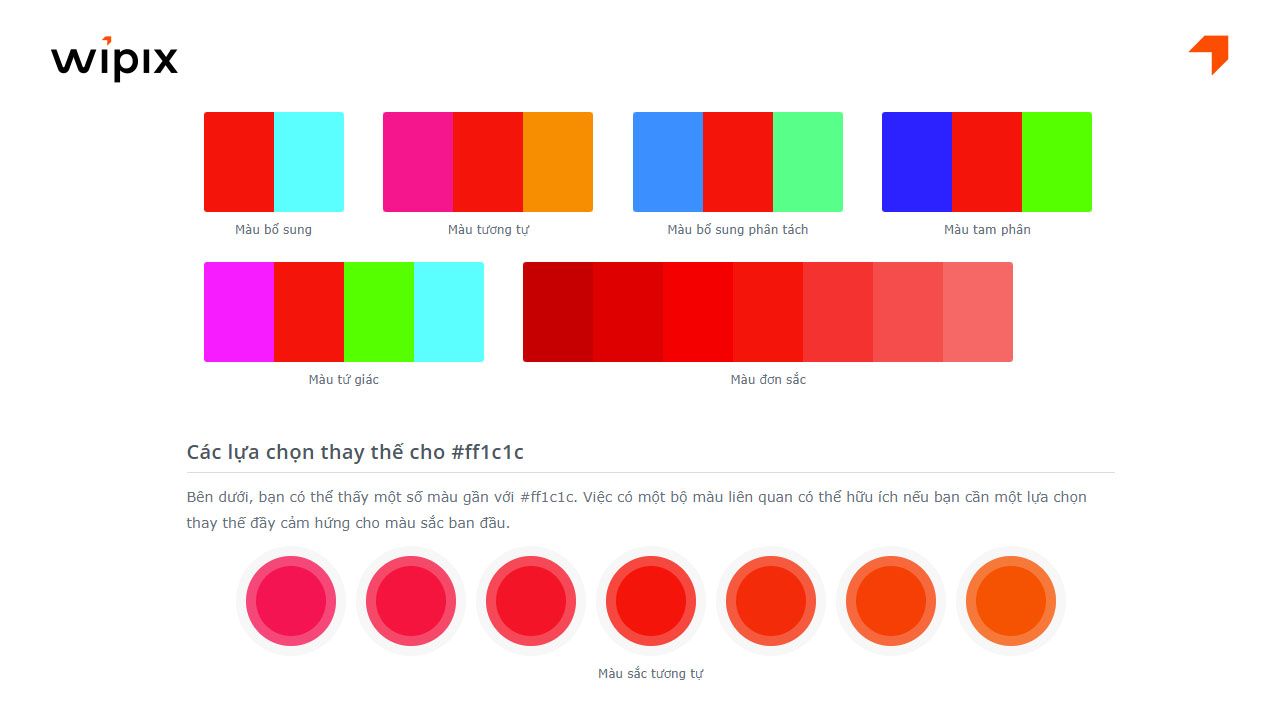The width and height of the screenshot is (1280, 720).
Task: Click the Màu sắc tương tự caption
Action: pyautogui.click(x=650, y=674)
